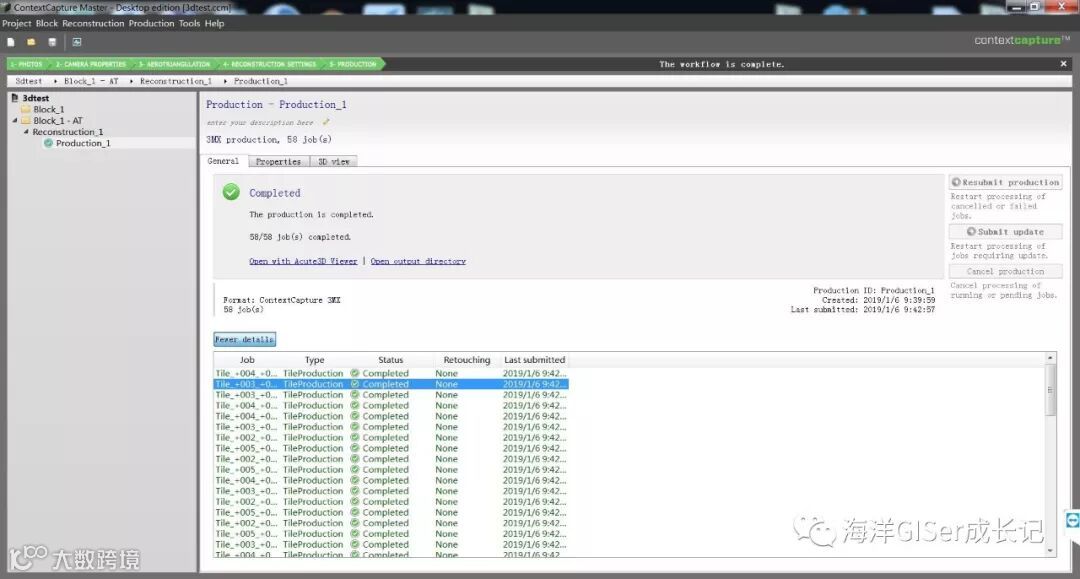The height and width of the screenshot is (579, 1080).
Task: Go to workflow step 1 - Photos
Action: click(26, 64)
